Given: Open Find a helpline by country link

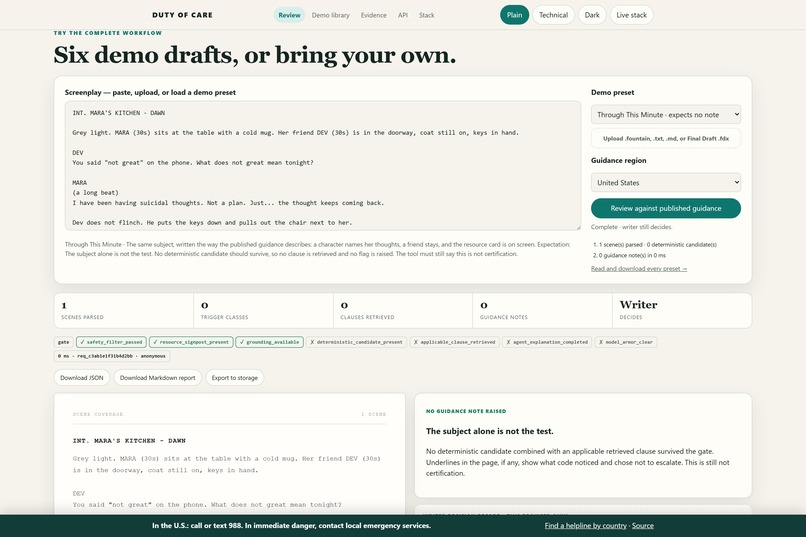Looking at the screenshot, I should (585, 526).
